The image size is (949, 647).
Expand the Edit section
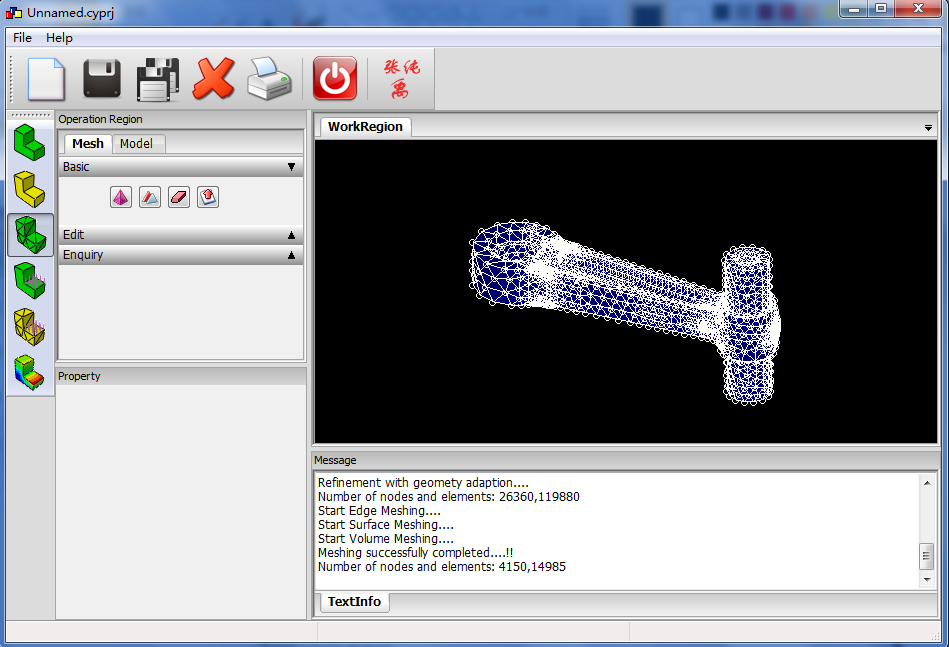click(180, 234)
